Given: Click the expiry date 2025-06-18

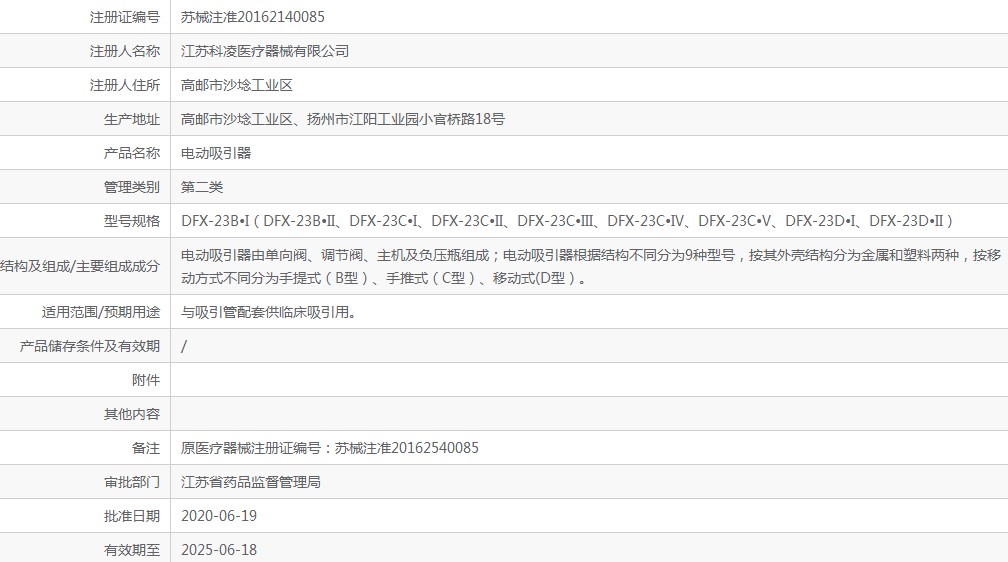Looking at the screenshot, I should pos(219,550).
